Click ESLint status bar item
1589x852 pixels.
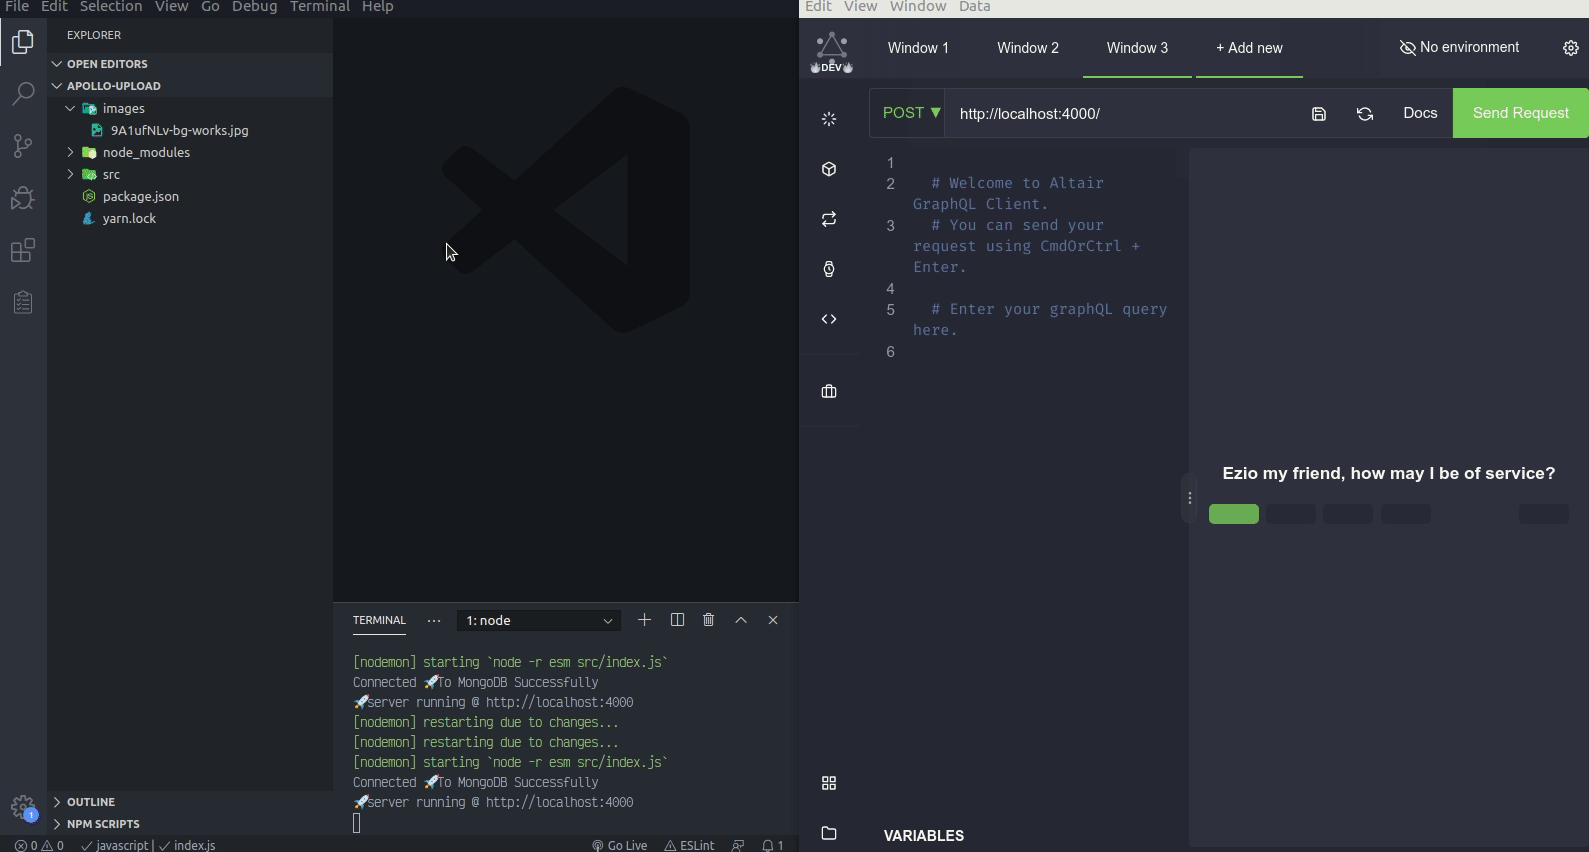coord(690,845)
